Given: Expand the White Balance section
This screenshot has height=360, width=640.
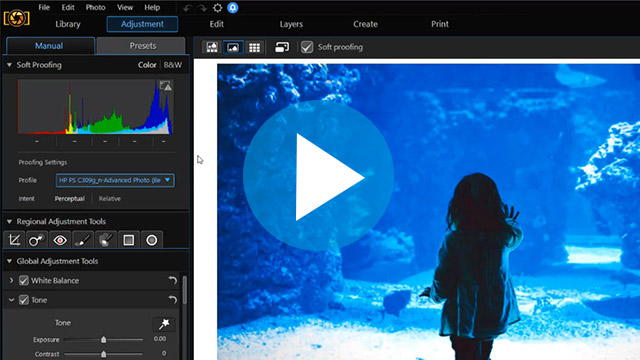Looking at the screenshot, I should pyautogui.click(x=11, y=280).
